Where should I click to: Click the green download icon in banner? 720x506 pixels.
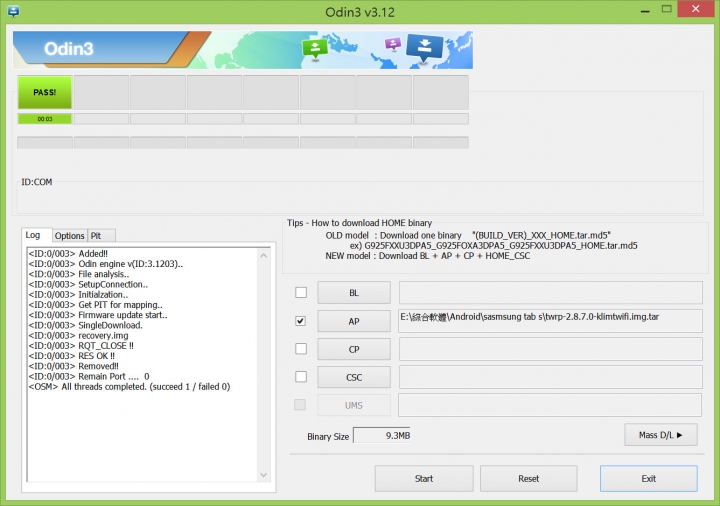(315, 48)
